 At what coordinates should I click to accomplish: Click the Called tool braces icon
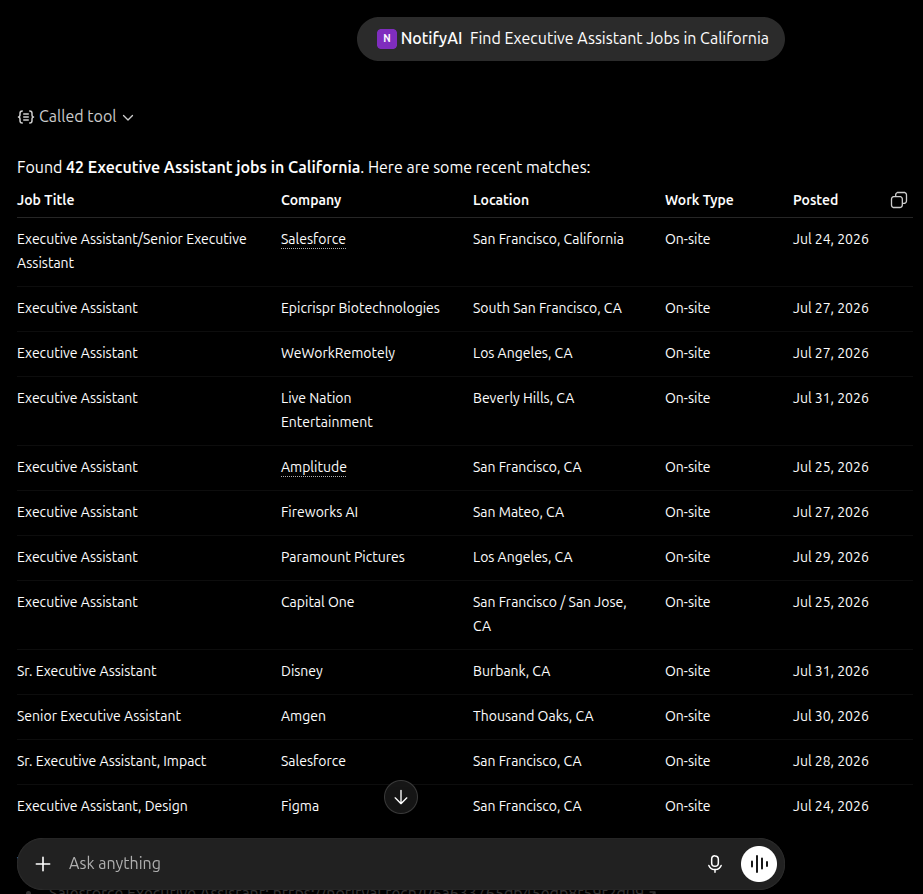point(25,117)
